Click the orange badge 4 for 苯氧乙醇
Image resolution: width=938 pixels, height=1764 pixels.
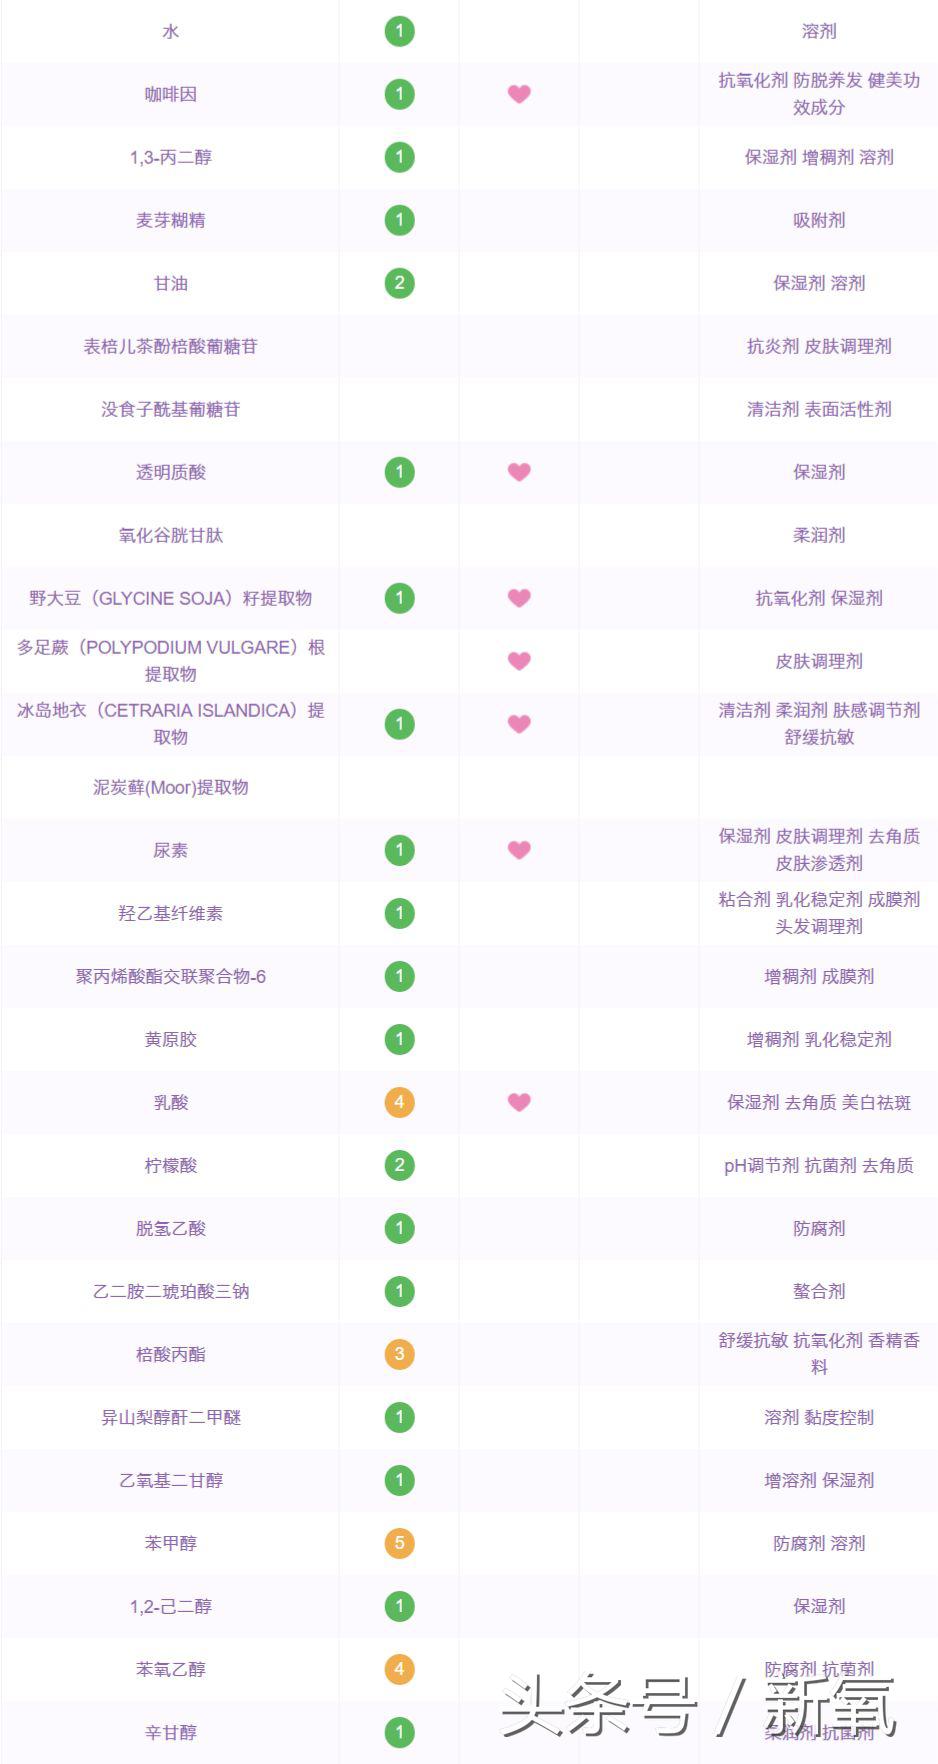coord(399,1669)
